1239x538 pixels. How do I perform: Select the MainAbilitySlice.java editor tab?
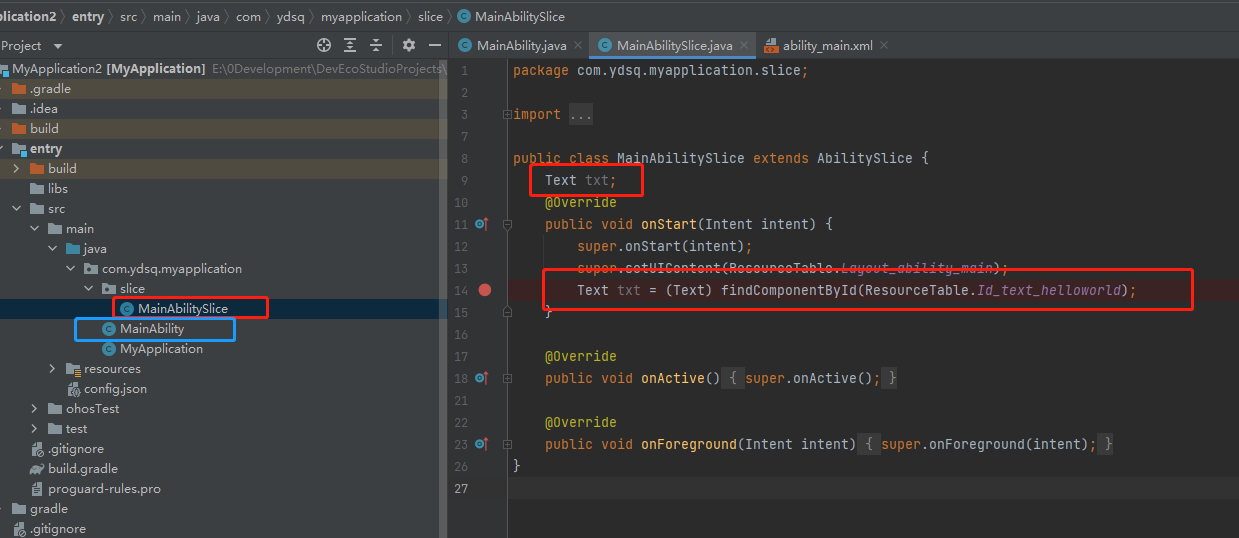[x=674, y=45]
